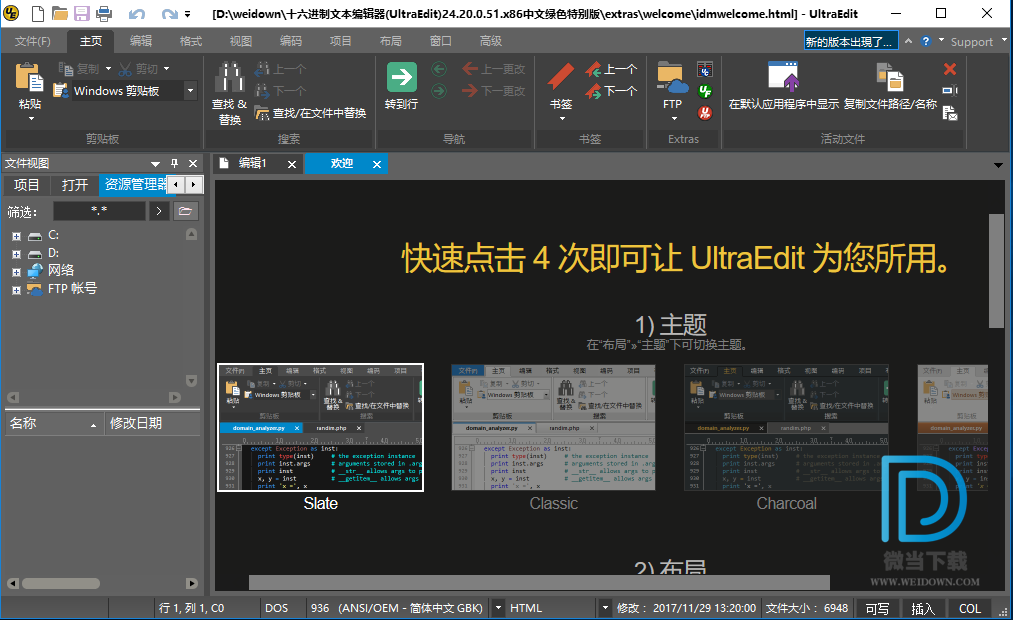The height and width of the screenshot is (620, 1013).
Task: Open the File View panel dropdown arrow
Action: click(x=155, y=164)
